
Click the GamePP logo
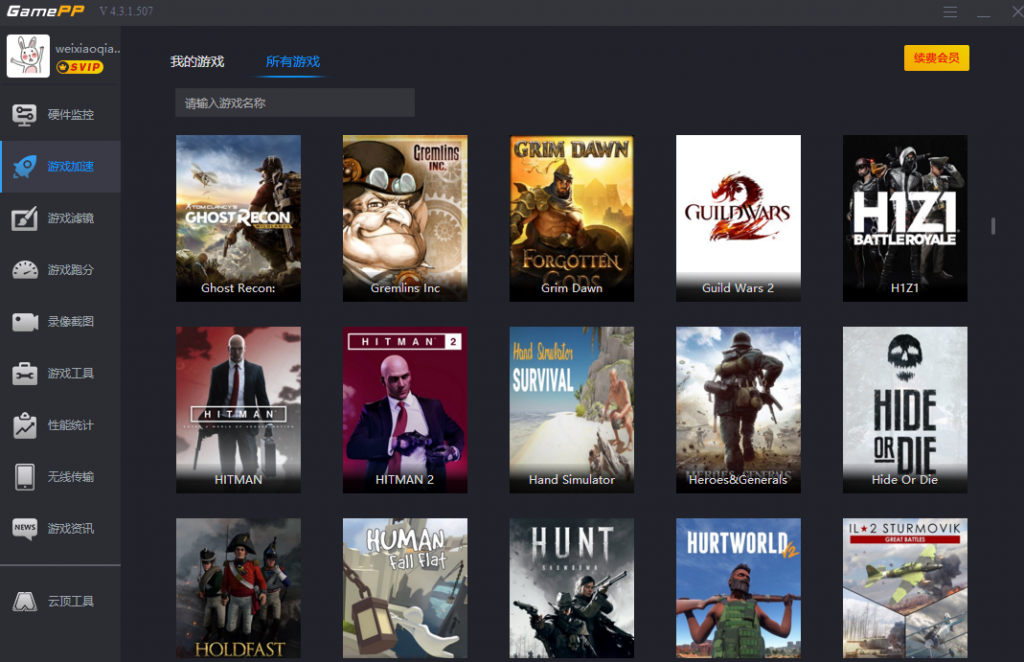(46, 11)
